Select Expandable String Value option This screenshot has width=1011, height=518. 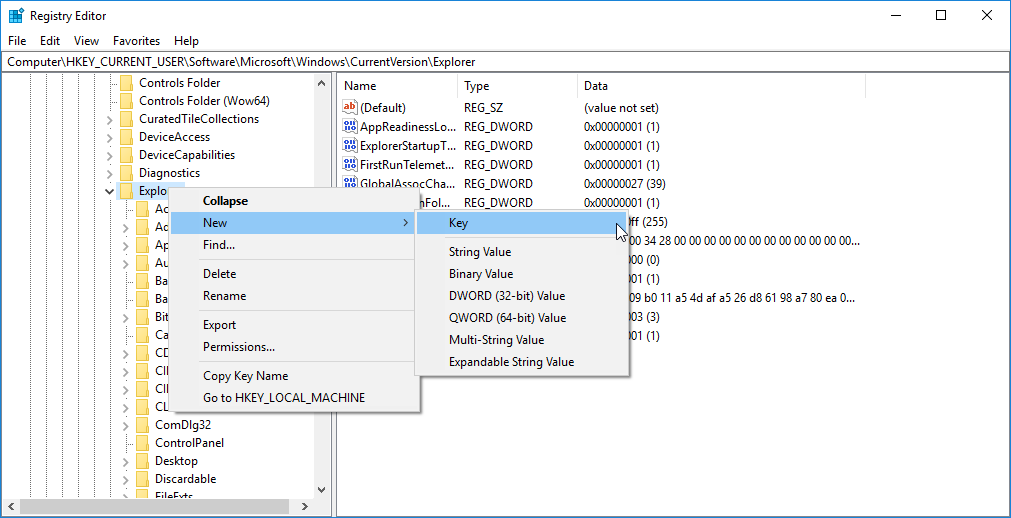point(521,361)
